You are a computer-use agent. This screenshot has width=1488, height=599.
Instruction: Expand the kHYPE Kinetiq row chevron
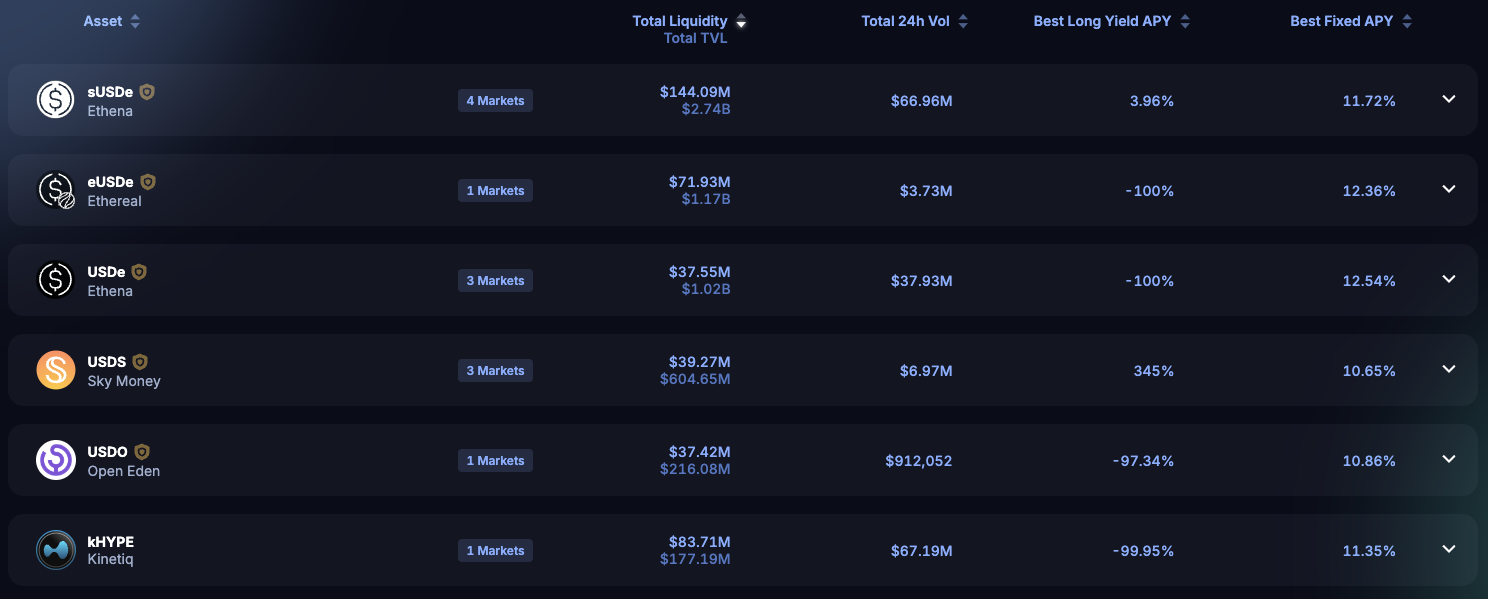click(1449, 549)
